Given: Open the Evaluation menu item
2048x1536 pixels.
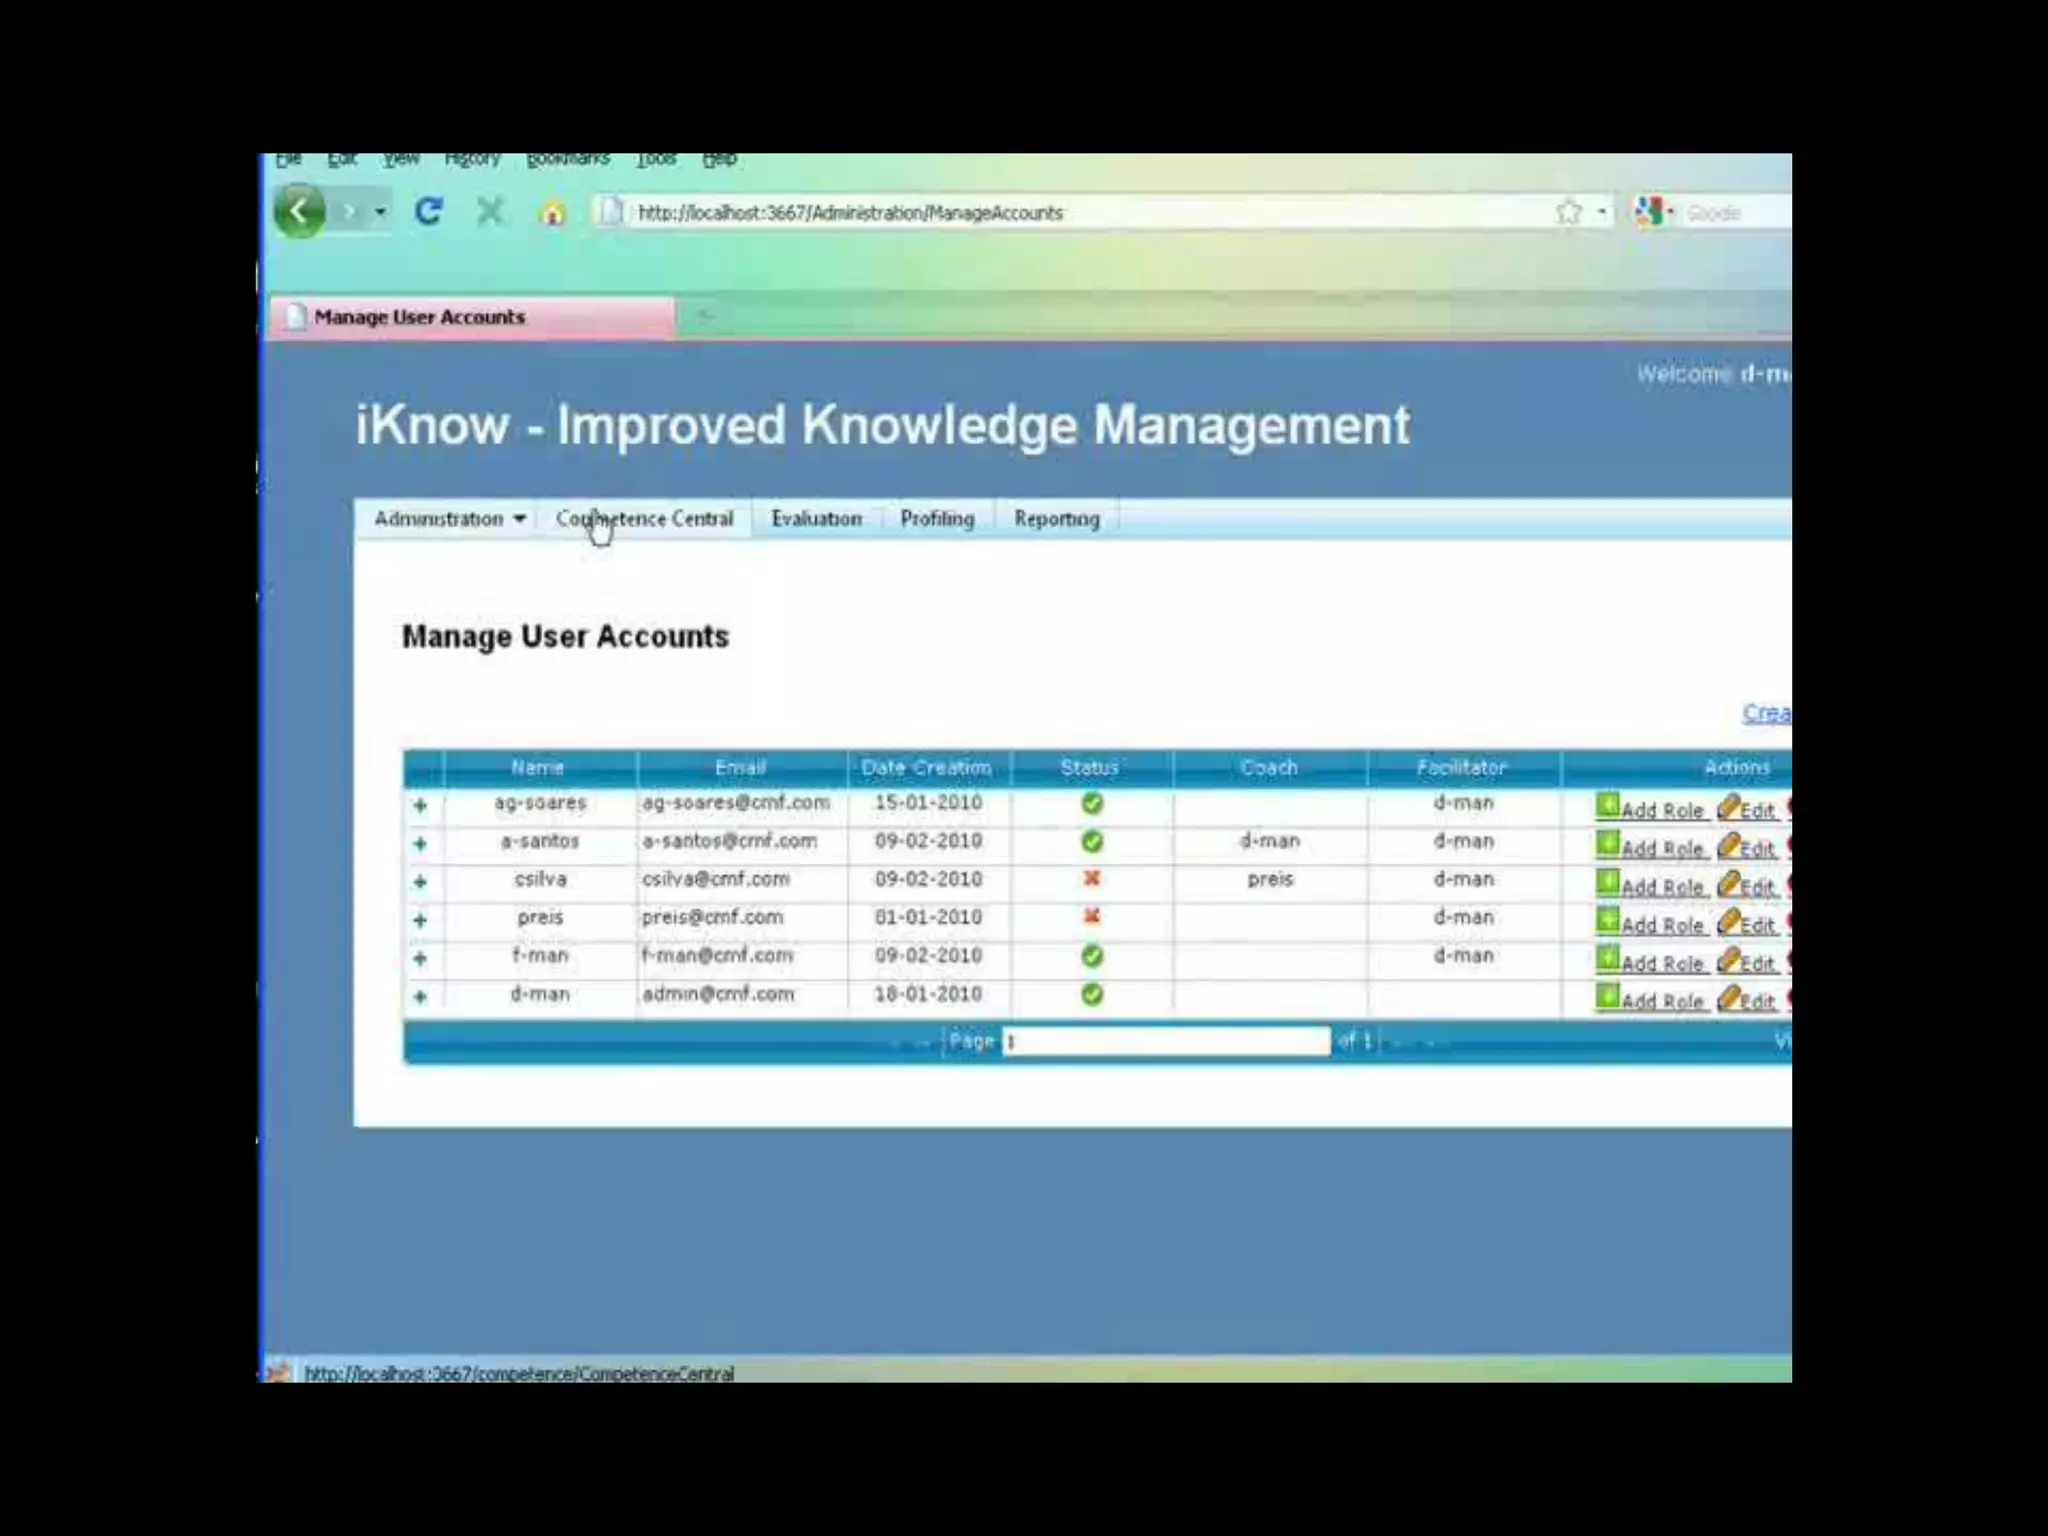Looking at the screenshot, I should point(816,519).
